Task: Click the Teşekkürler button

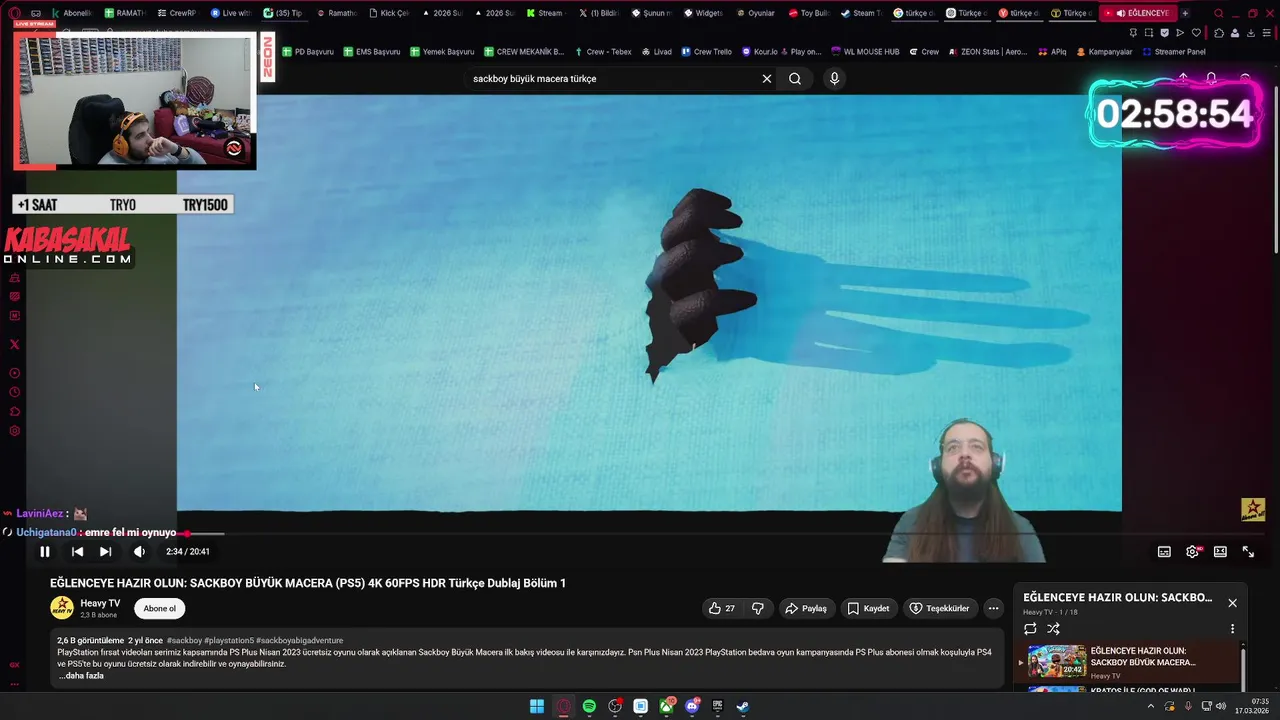Action: [x=939, y=608]
